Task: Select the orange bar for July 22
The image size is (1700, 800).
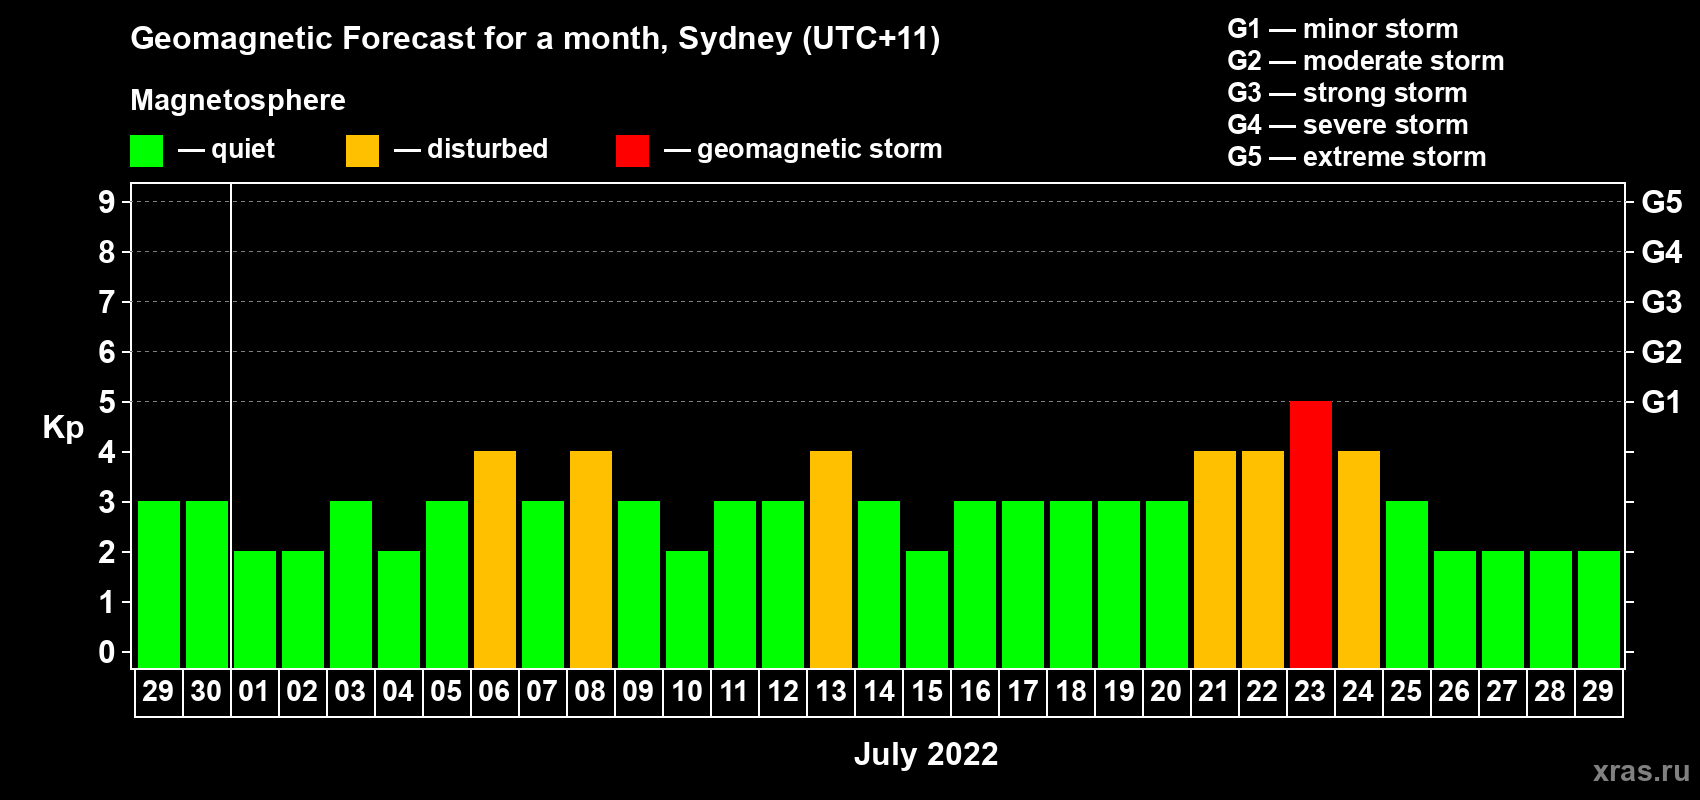Action: 1263,559
